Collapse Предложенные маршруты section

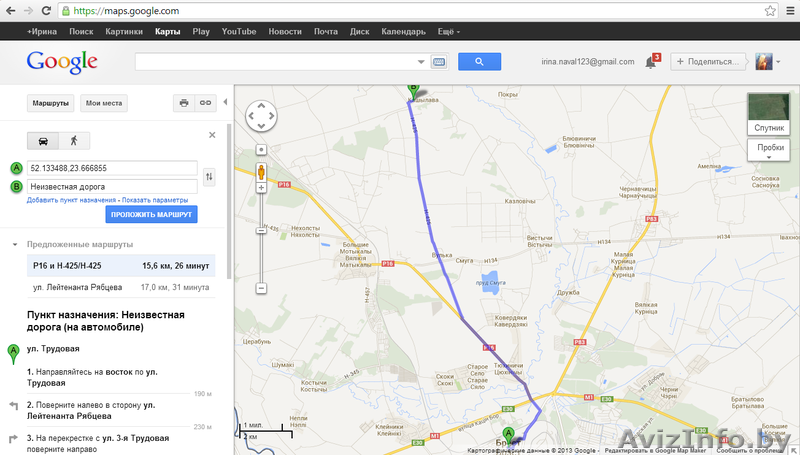15,244
